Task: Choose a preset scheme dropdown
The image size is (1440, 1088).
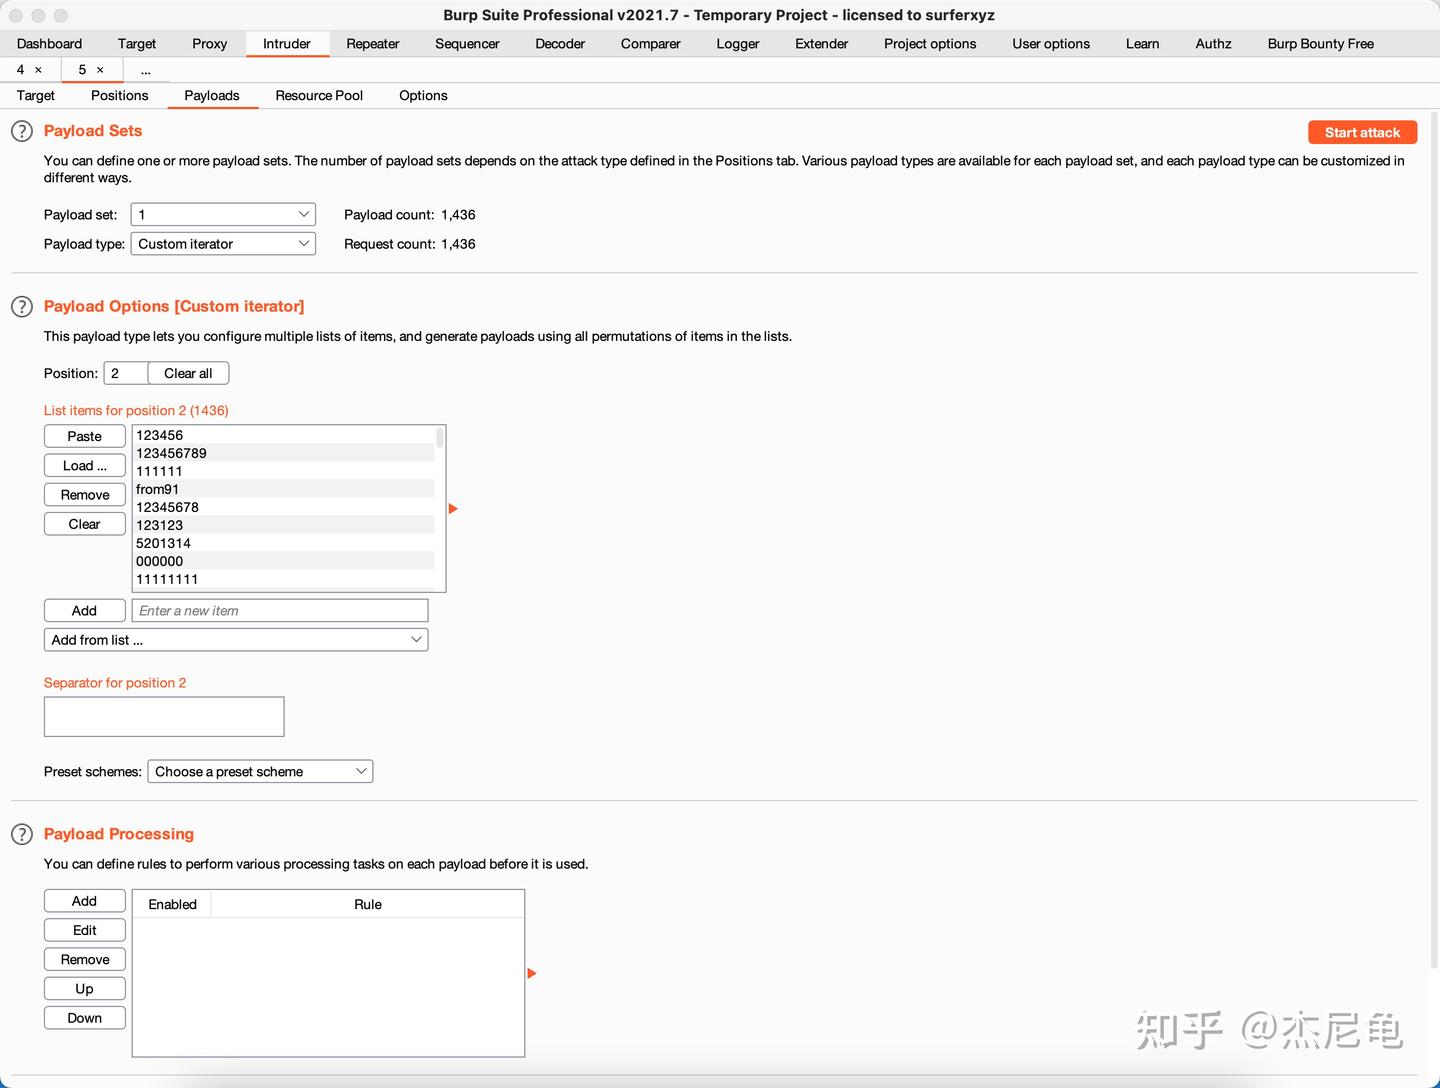Action: (260, 772)
